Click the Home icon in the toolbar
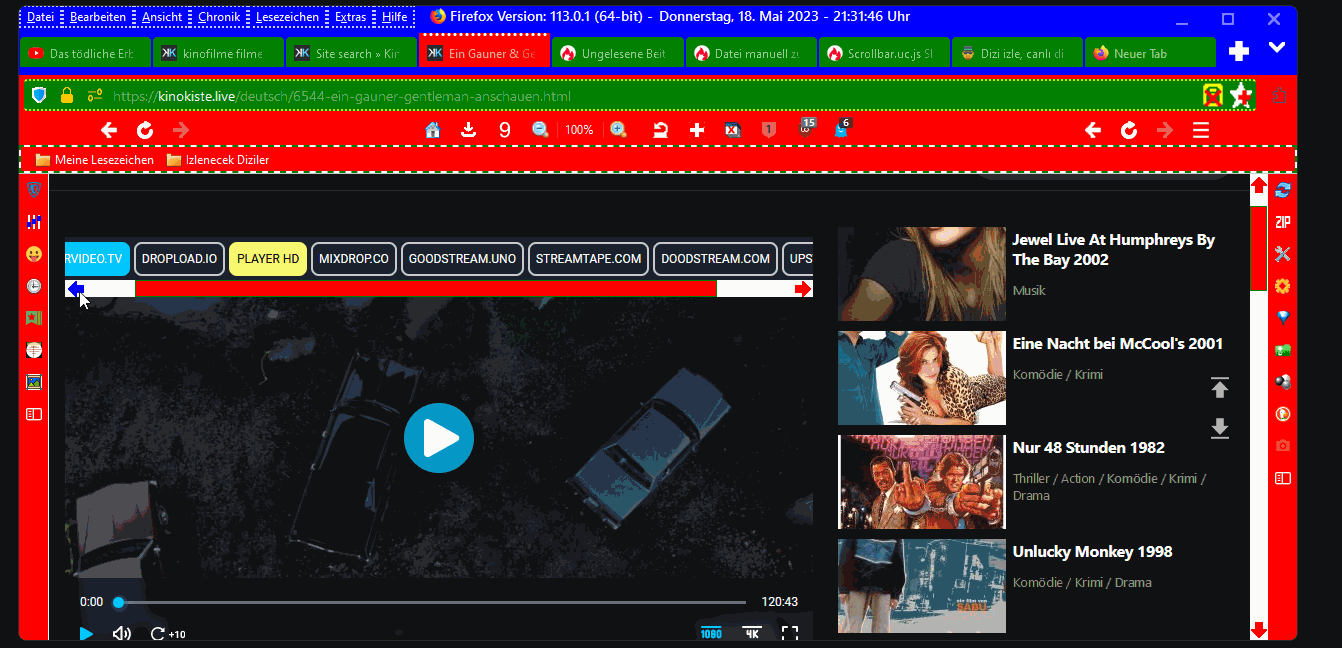This screenshot has height=648, width=1342. [x=433, y=130]
